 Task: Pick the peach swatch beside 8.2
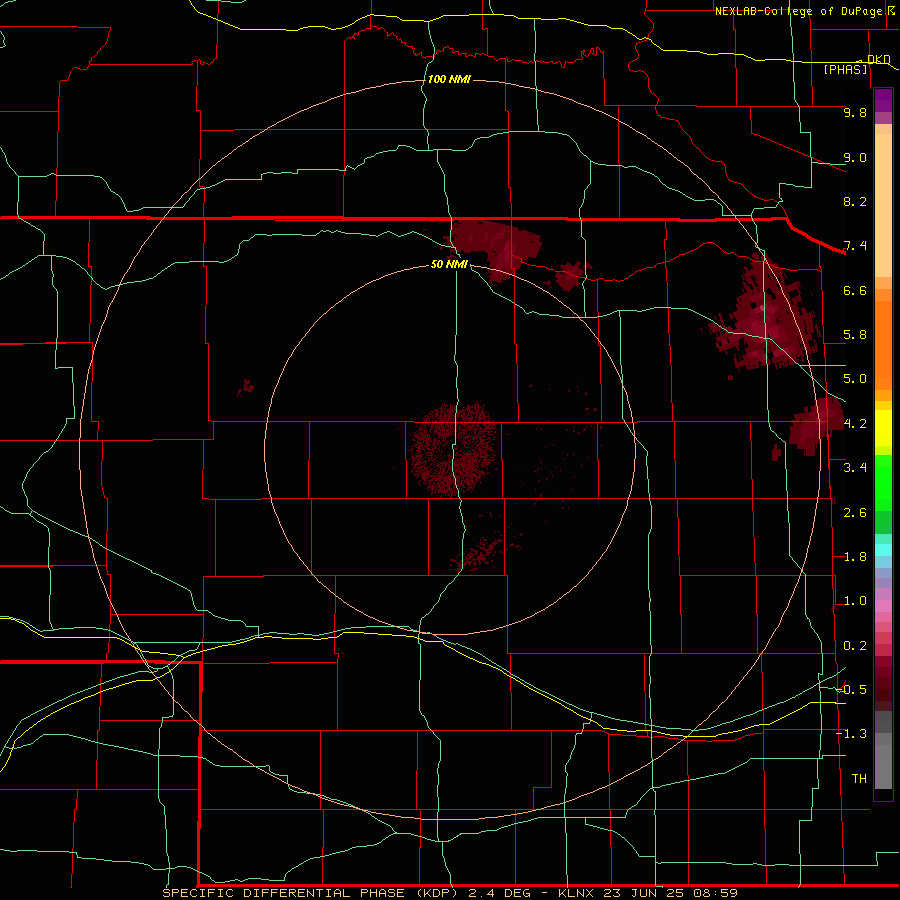pos(883,205)
